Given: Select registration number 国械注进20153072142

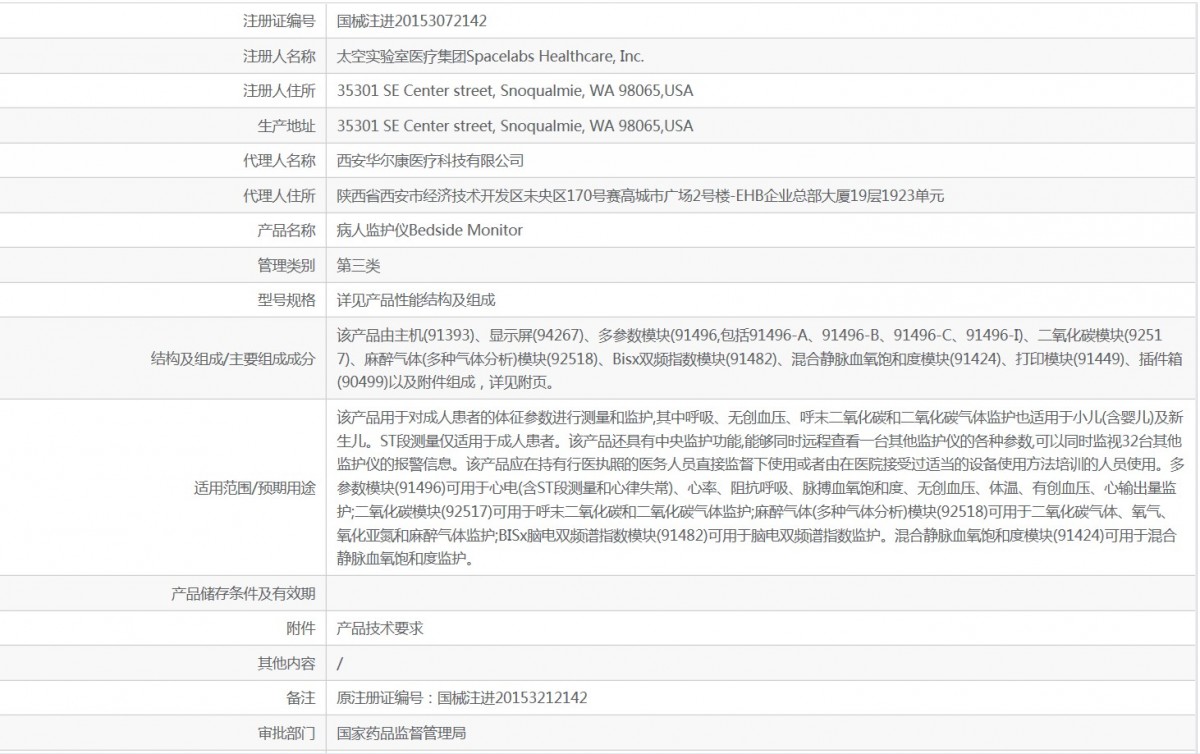Looking at the screenshot, I should (x=412, y=20).
